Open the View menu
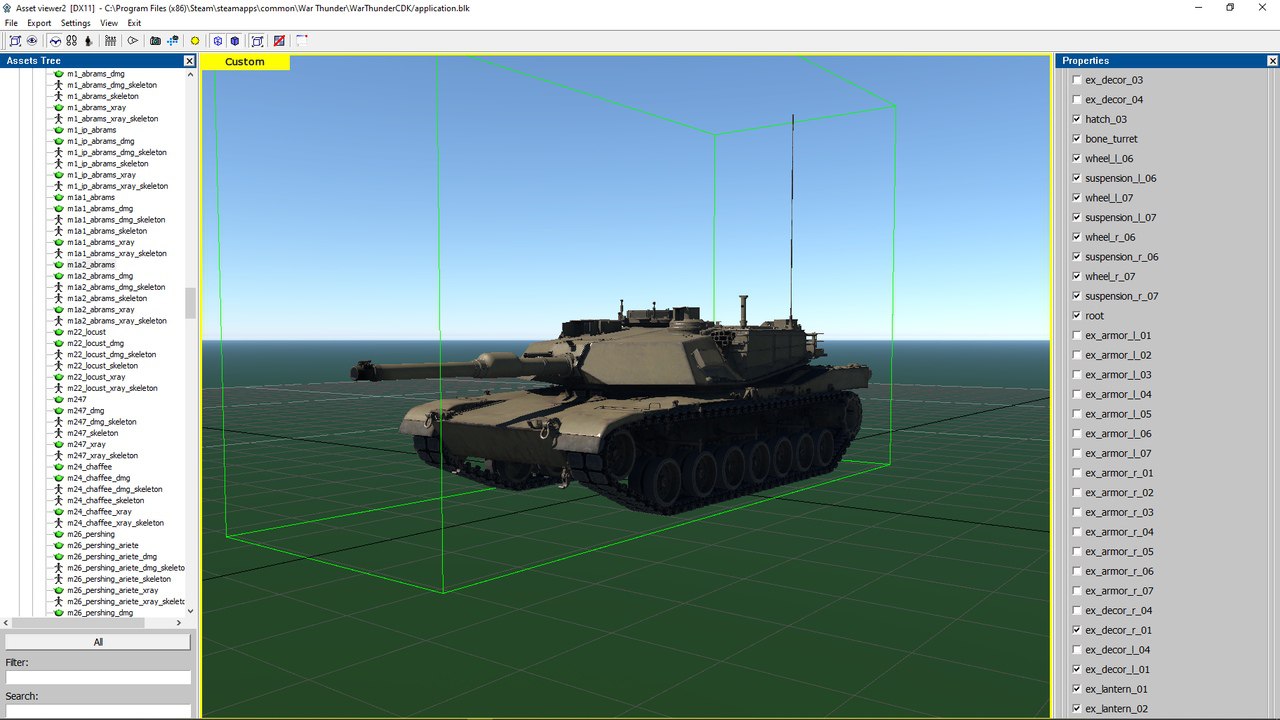This screenshot has height=720, width=1280. (109, 23)
